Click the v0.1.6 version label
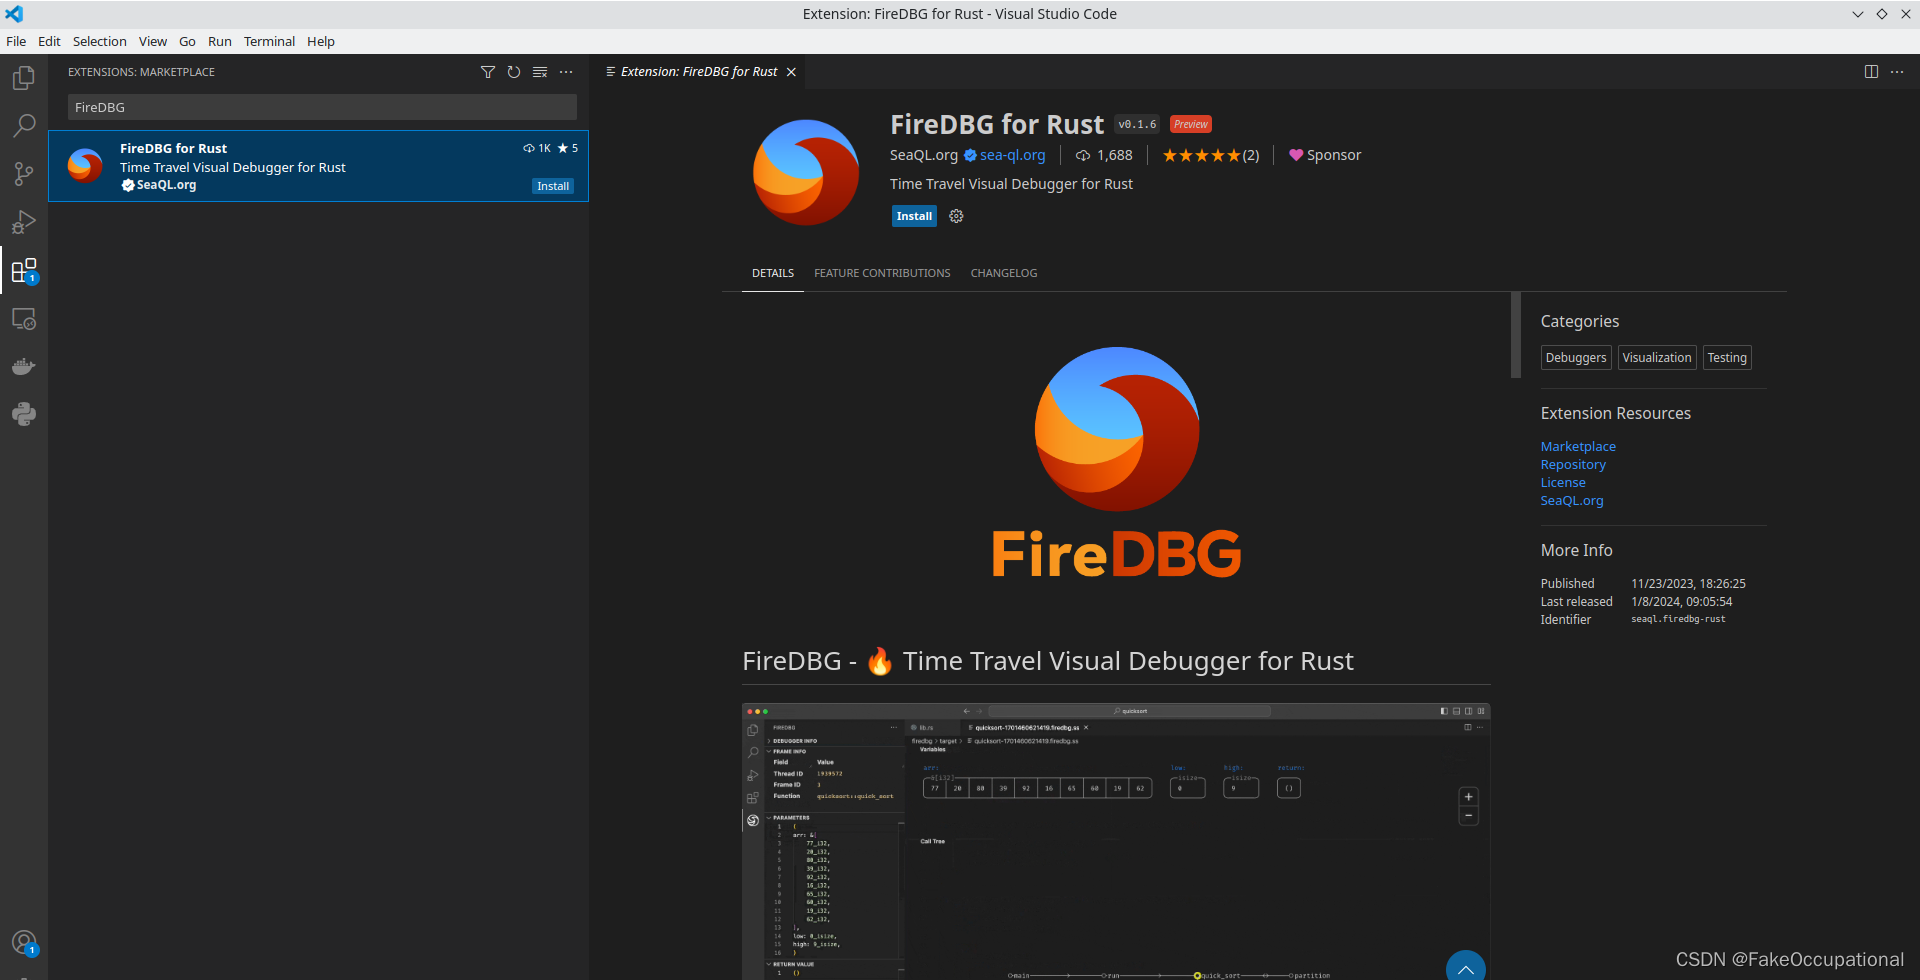This screenshot has height=980, width=1920. click(1137, 124)
